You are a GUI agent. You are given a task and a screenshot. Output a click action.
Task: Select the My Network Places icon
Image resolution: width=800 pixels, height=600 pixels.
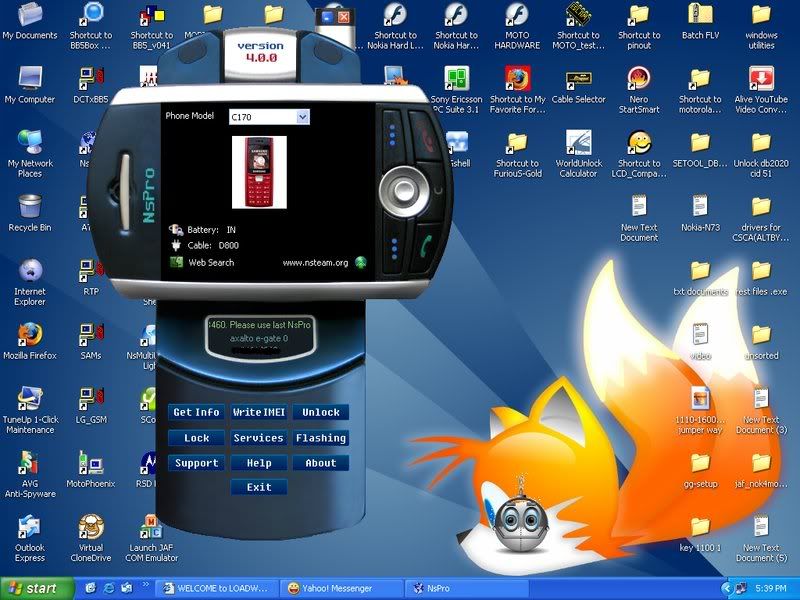[x=30, y=154]
